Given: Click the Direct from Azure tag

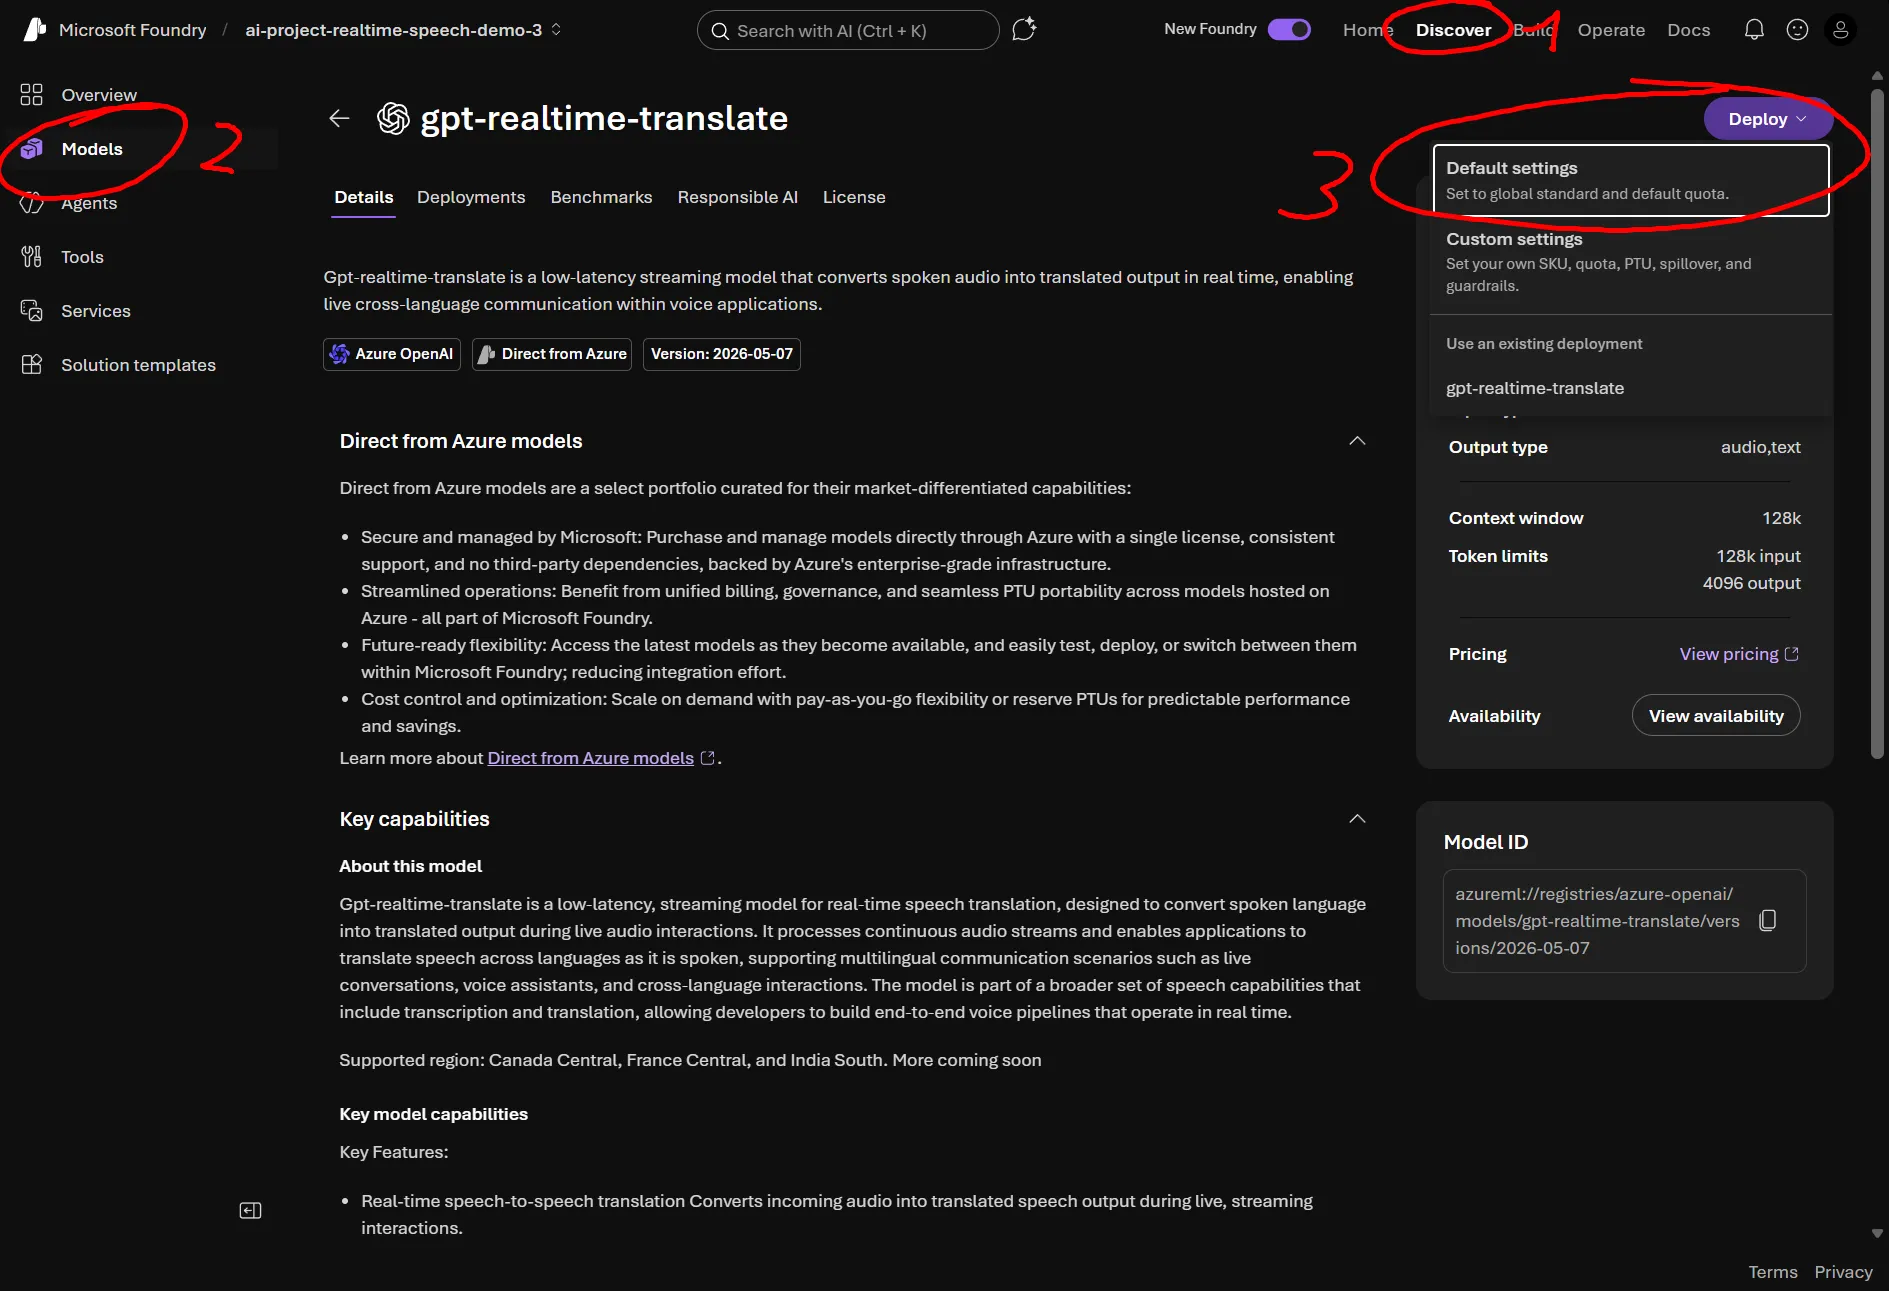Looking at the screenshot, I should click(552, 354).
